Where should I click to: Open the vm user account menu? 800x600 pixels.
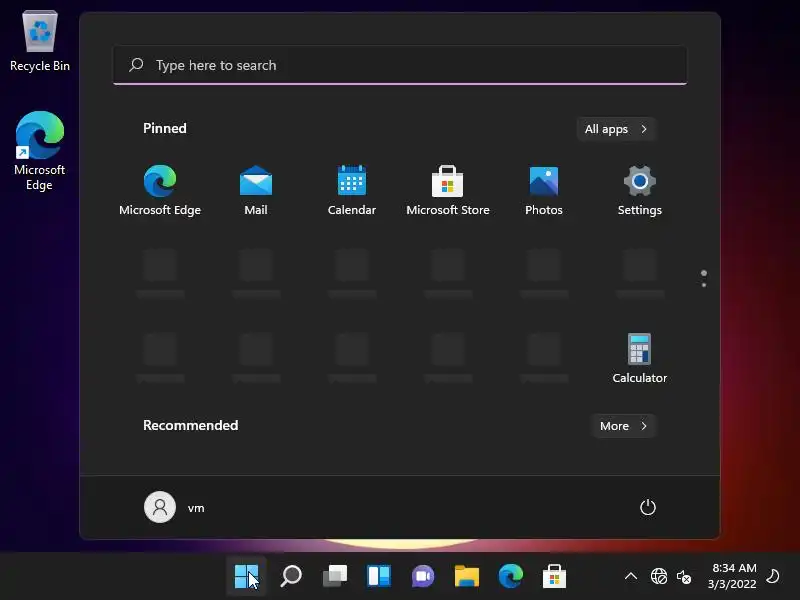pos(174,508)
